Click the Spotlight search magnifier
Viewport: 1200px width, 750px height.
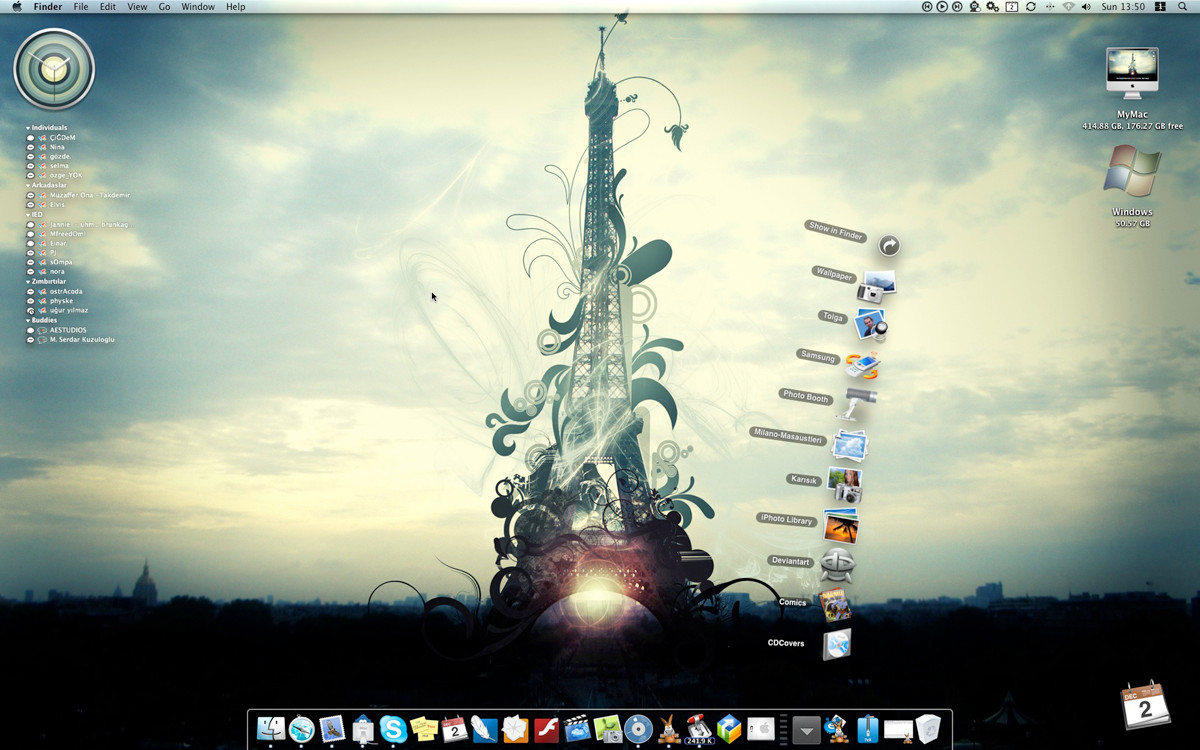(1184, 7)
